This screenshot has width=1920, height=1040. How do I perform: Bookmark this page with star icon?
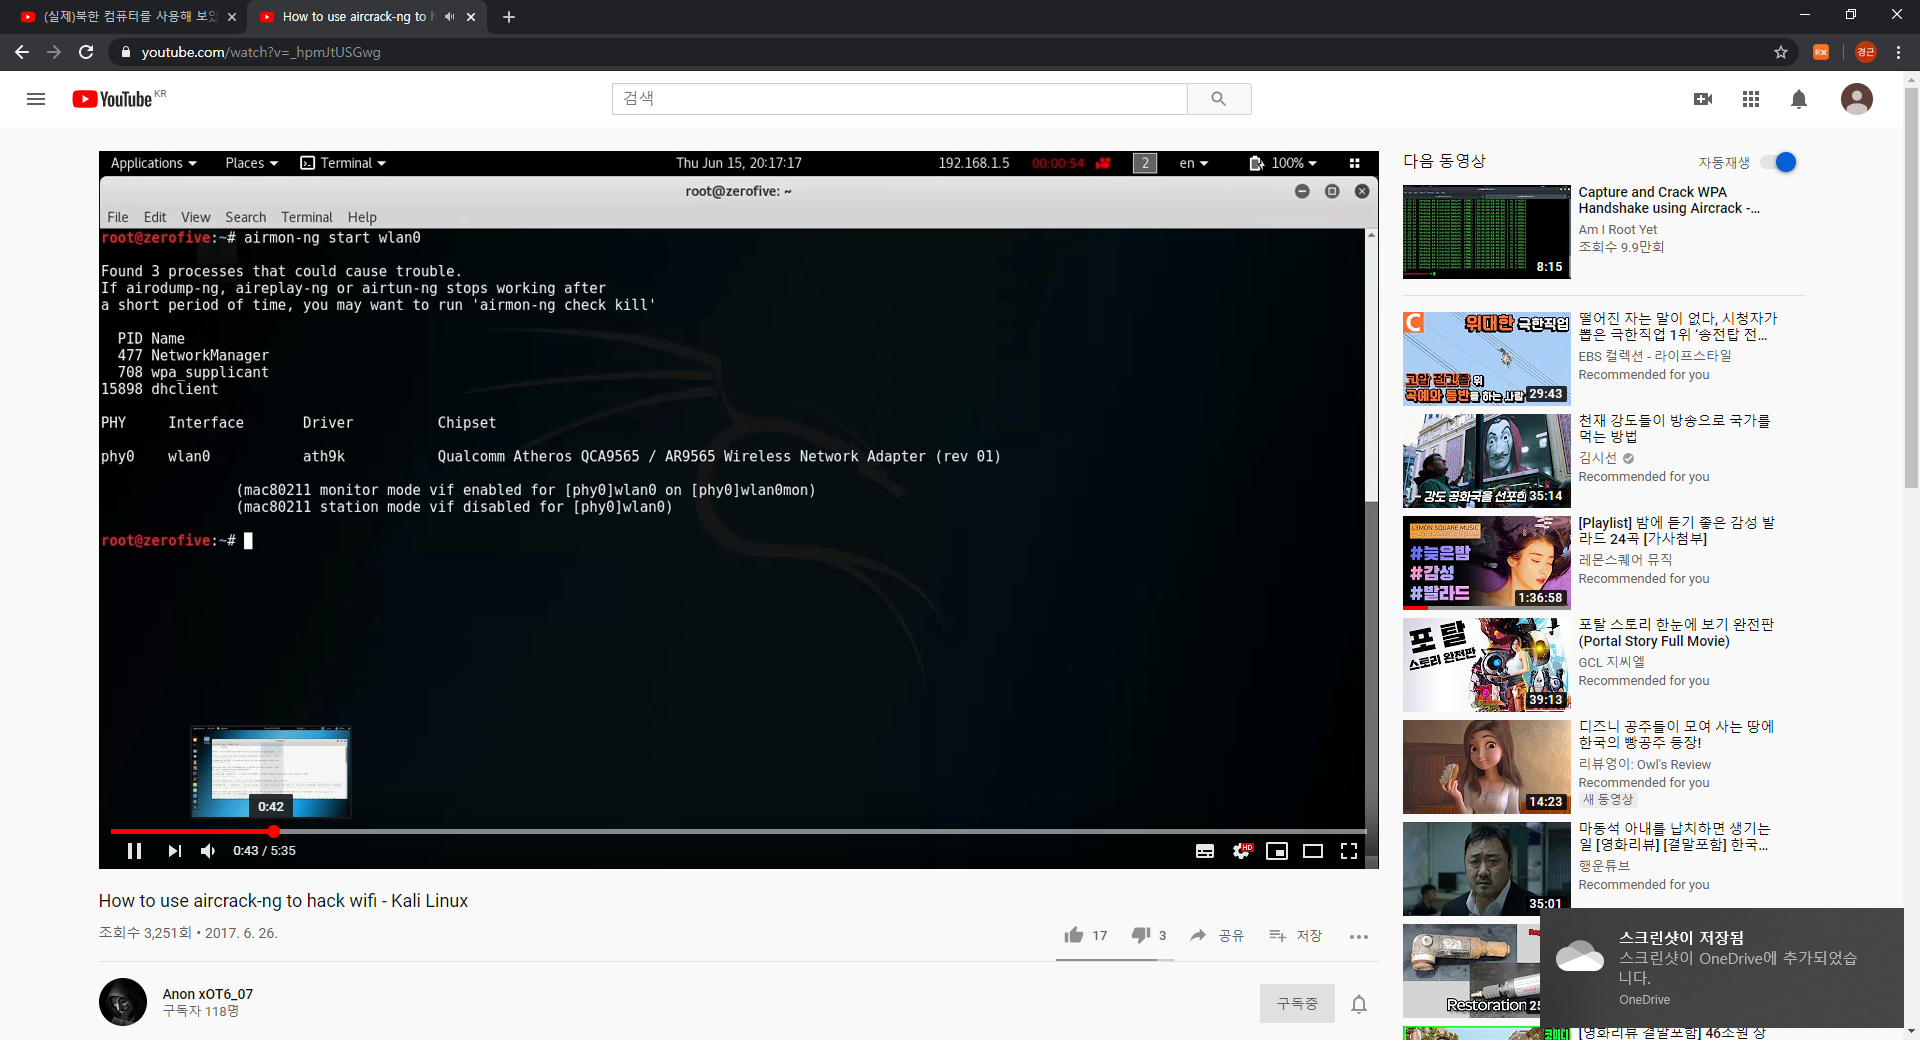[1781, 52]
